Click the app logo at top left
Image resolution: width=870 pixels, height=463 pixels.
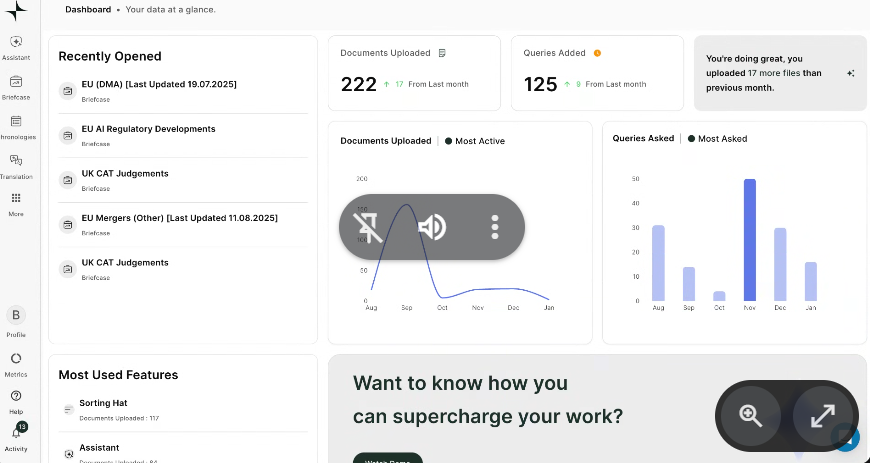16,10
